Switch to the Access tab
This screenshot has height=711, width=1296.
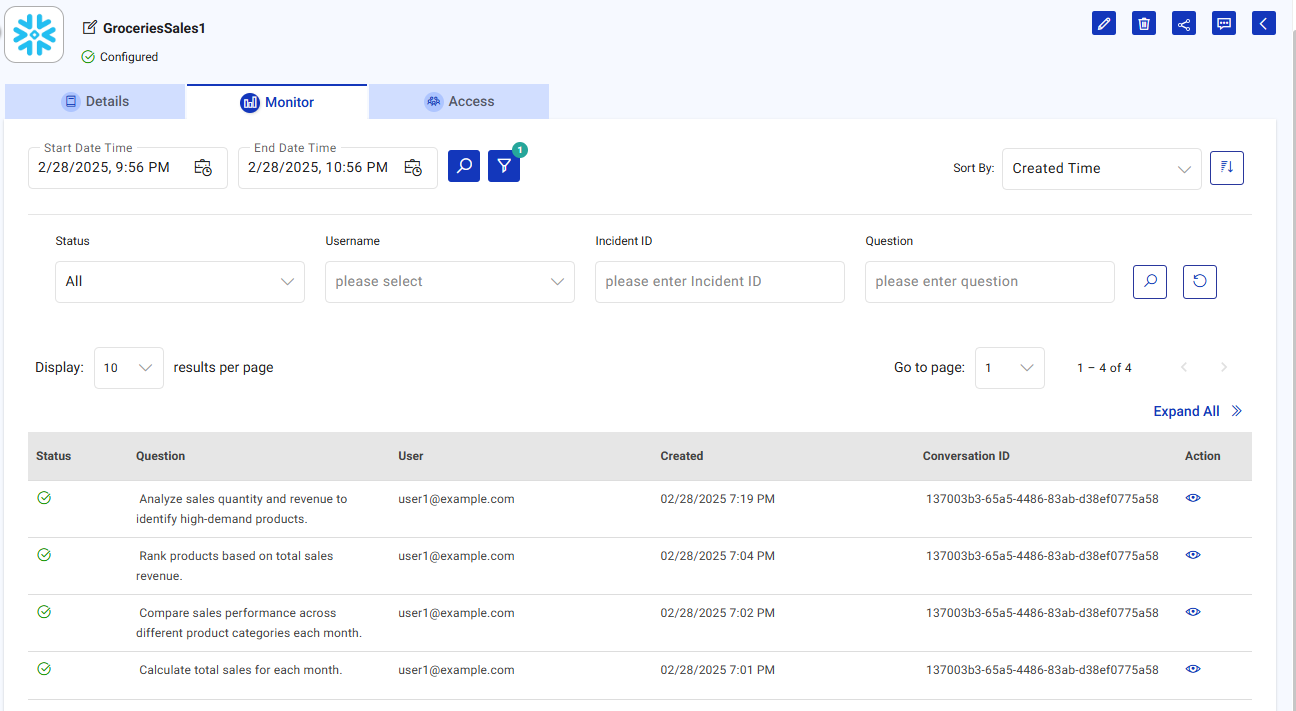pos(458,101)
